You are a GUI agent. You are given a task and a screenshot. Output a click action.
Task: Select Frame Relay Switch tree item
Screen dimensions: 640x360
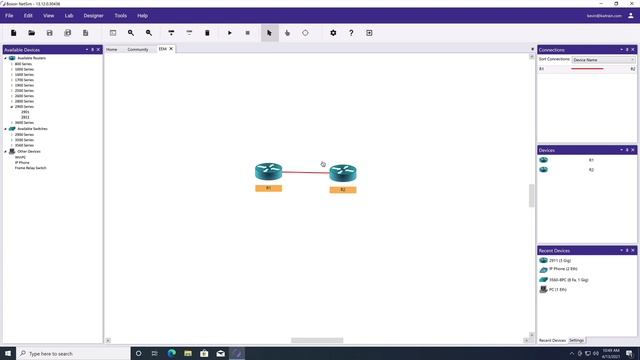point(31,168)
